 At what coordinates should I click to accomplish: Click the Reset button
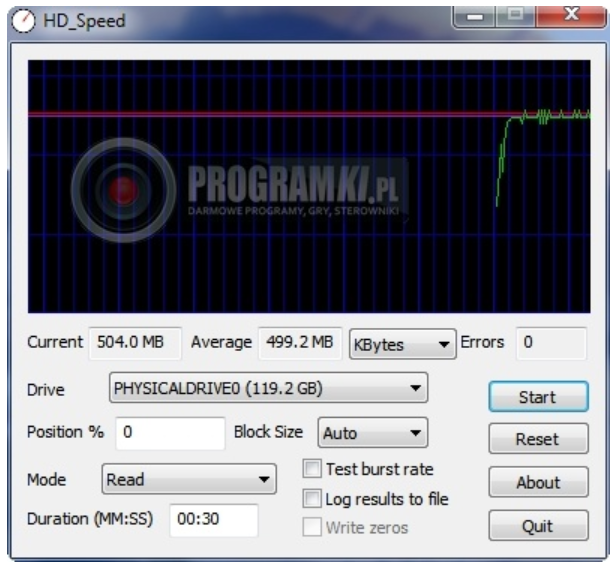tap(539, 439)
